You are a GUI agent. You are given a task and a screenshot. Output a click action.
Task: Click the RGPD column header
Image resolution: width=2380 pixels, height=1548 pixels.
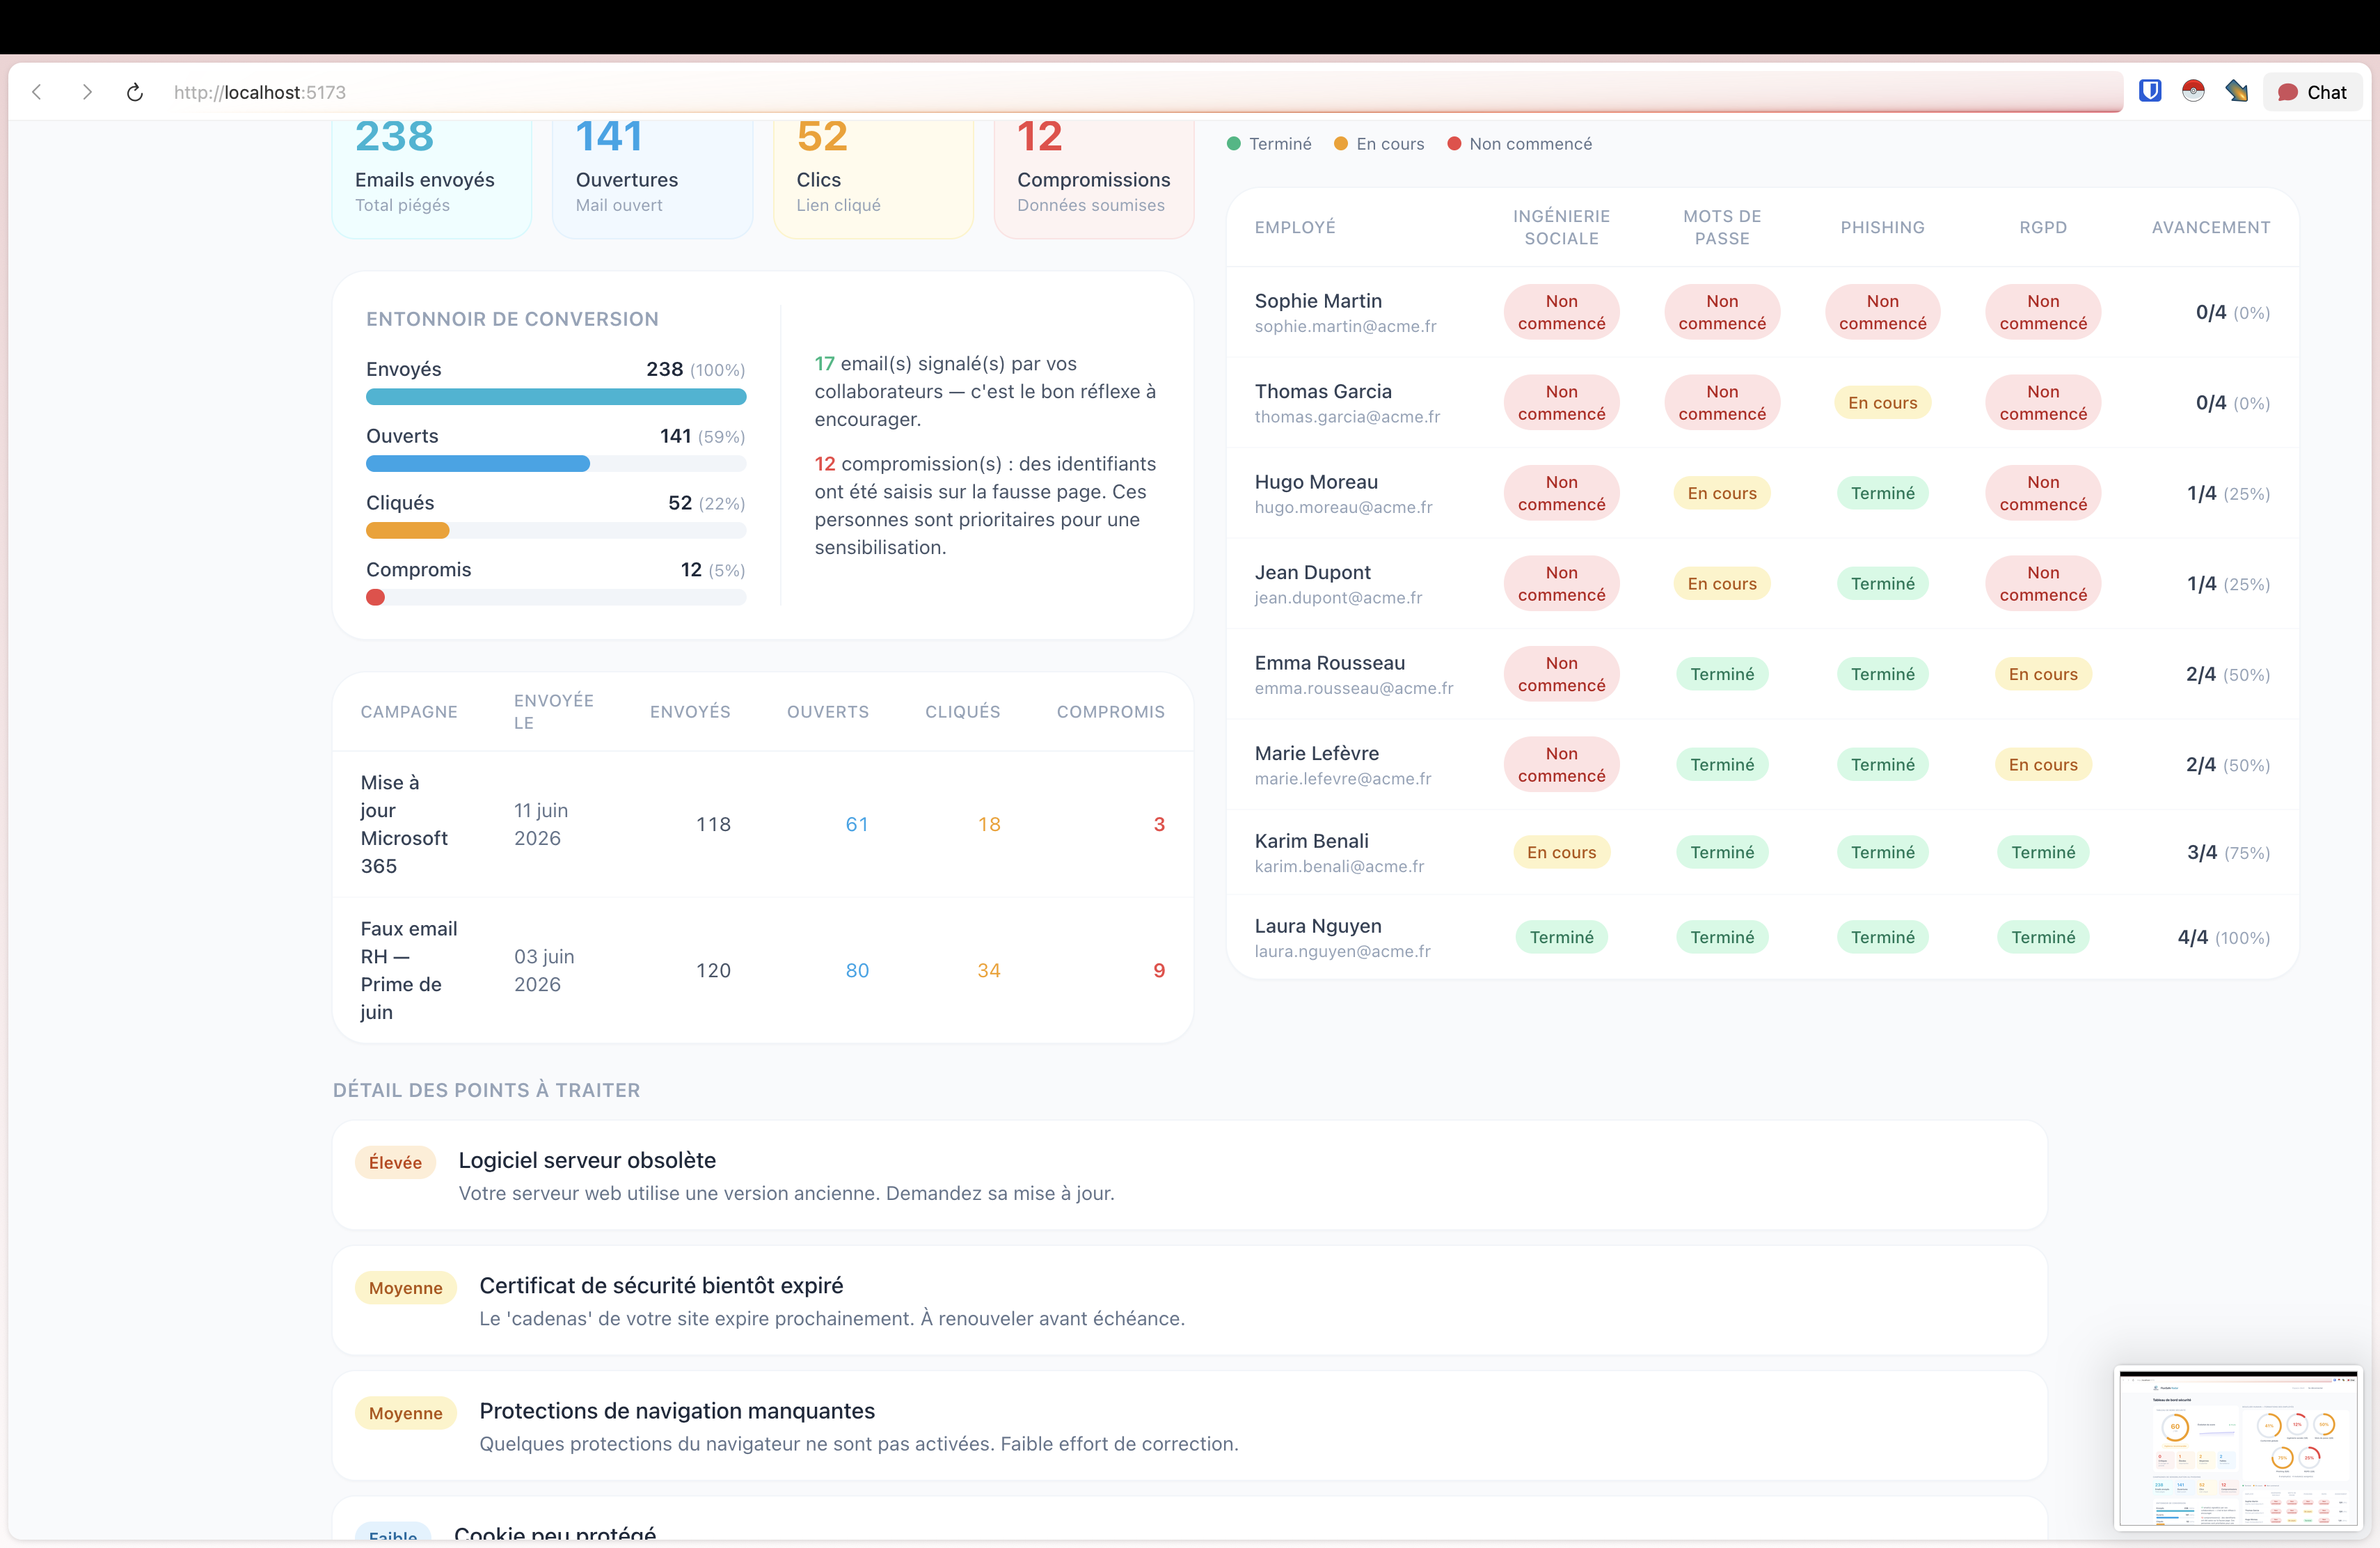(2043, 227)
